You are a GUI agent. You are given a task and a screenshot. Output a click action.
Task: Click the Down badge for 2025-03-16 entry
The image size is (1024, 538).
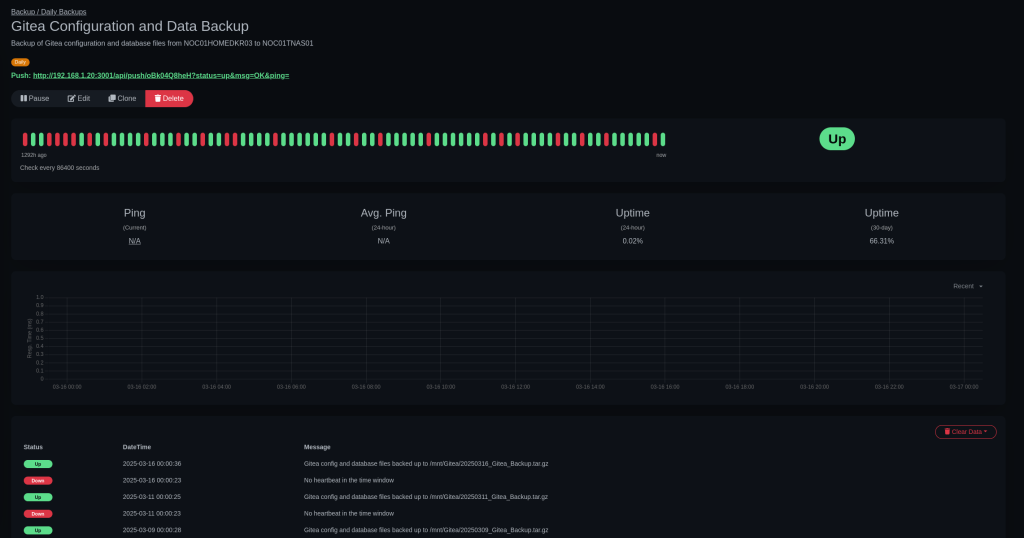(x=38, y=480)
